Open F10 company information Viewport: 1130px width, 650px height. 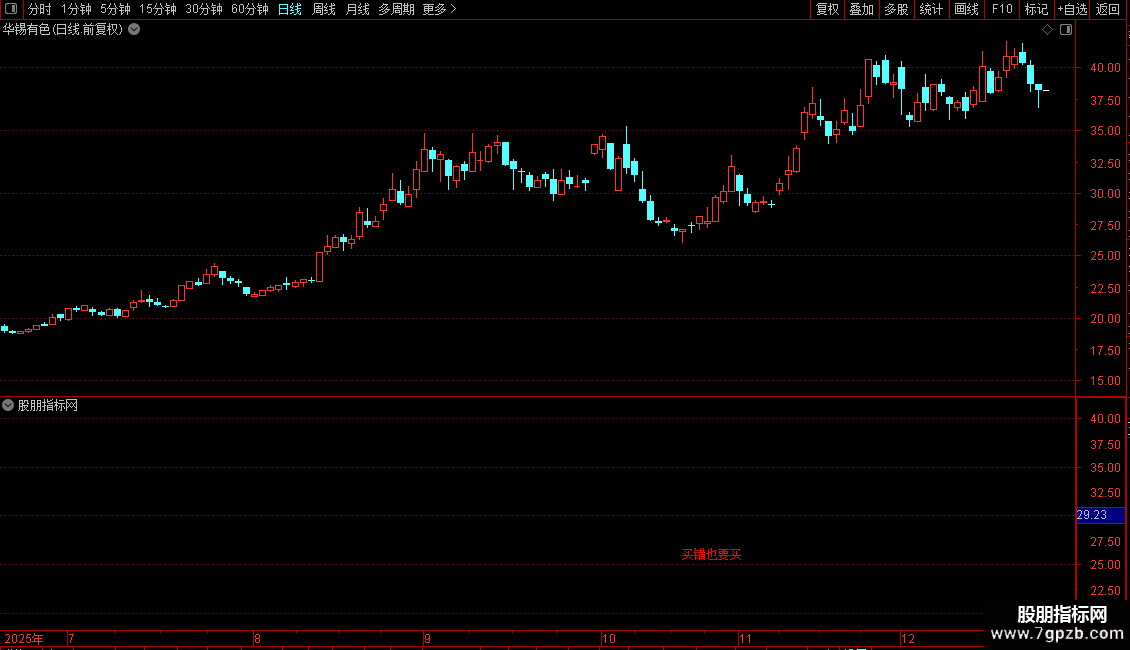tap(1002, 9)
